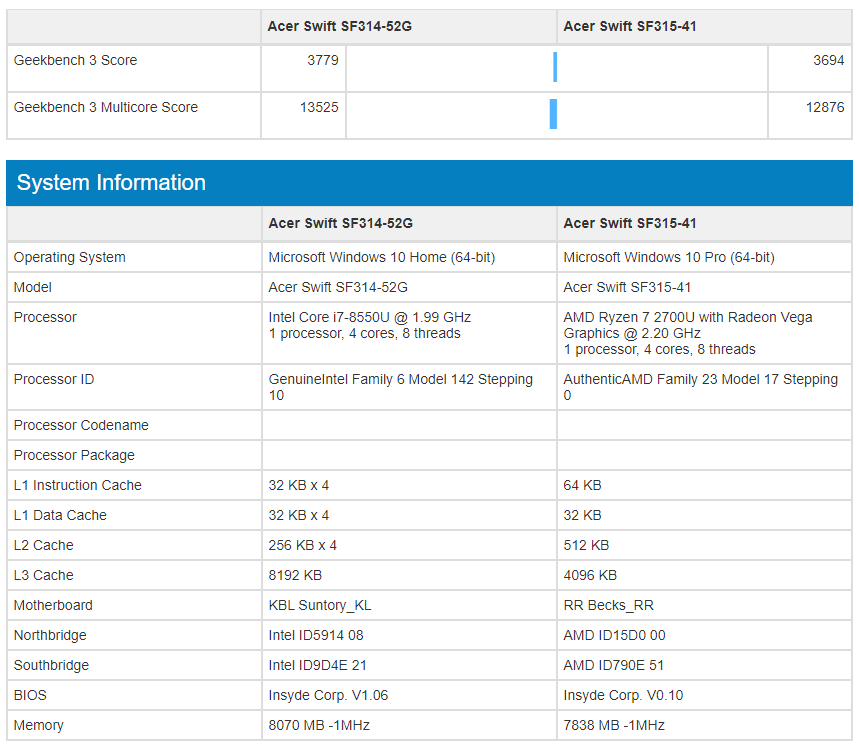Click the Northbridge row label
The height and width of the screenshot is (746, 859).
(50, 636)
